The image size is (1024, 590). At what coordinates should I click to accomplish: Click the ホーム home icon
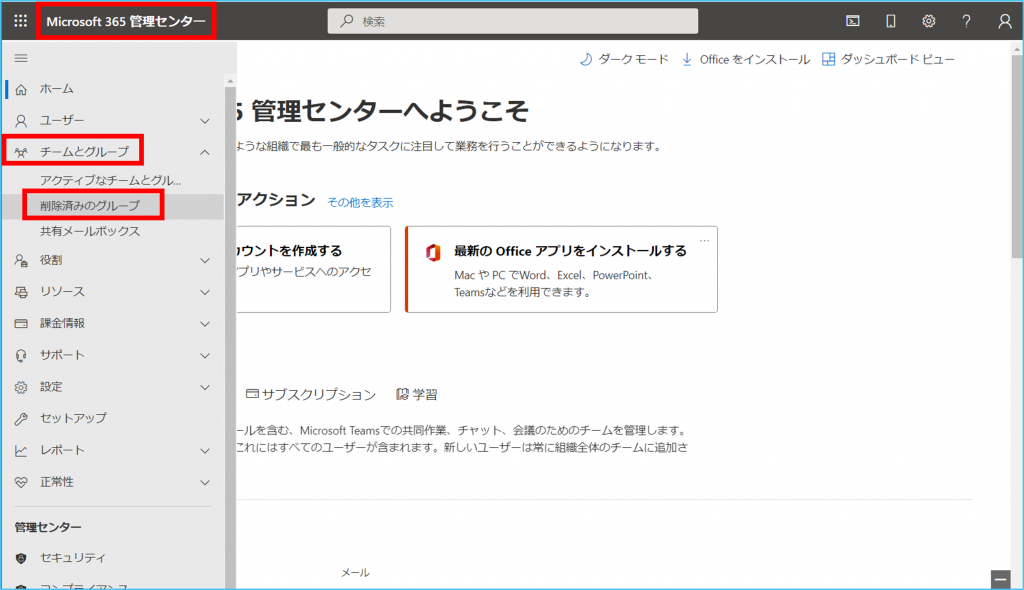pyautogui.click(x=21, y=89)
